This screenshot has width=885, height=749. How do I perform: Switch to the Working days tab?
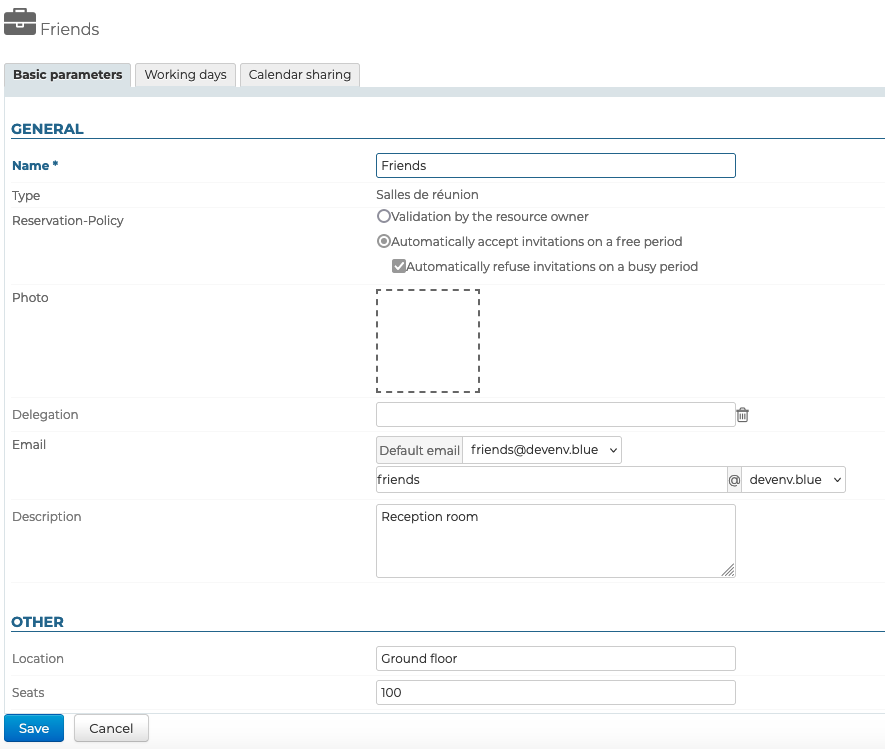pyautogui.click(x=185, y=75)
